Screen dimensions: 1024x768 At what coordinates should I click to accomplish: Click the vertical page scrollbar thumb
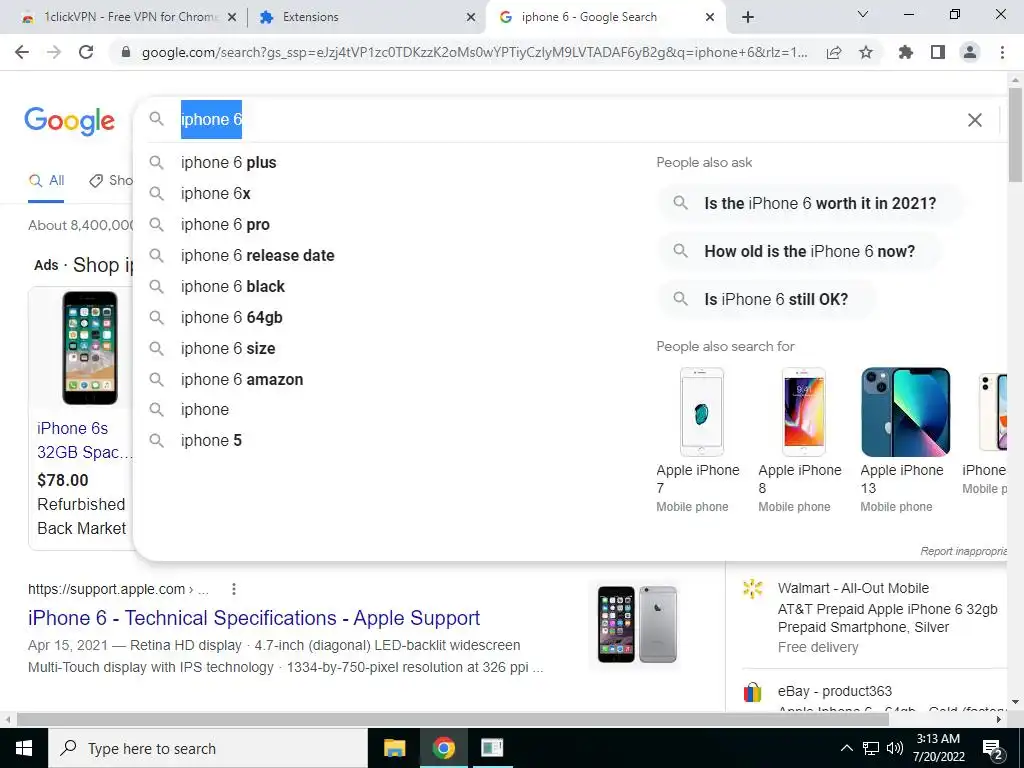click(x=1015, y=134)
